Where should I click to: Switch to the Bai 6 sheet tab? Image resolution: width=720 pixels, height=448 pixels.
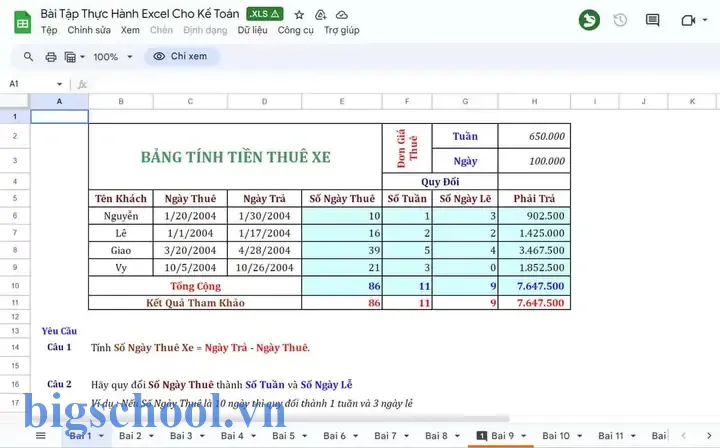coord(334,436)
